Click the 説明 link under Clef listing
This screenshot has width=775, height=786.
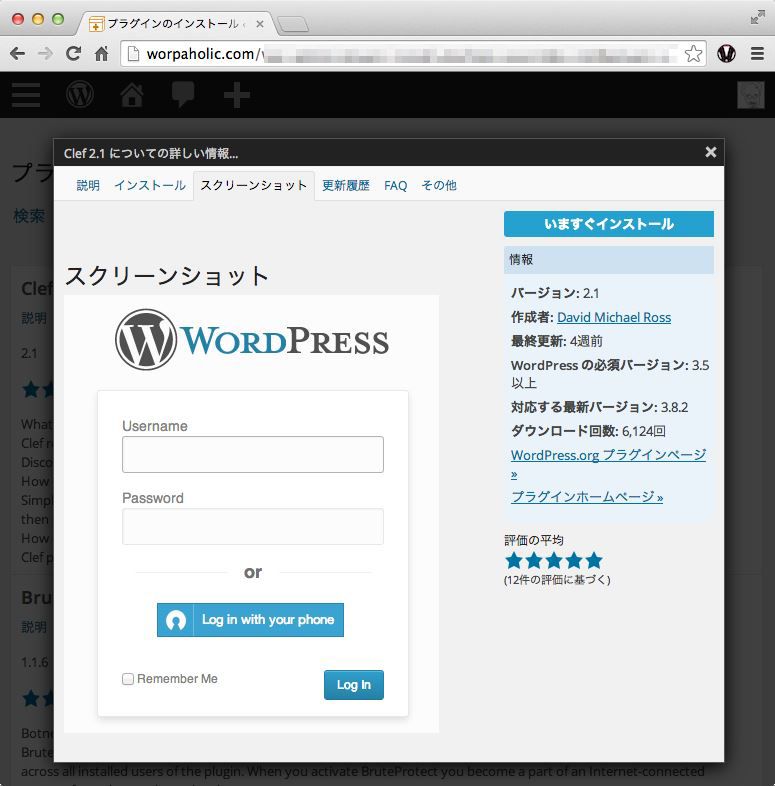pyautogui.click(x=34, y=318)
